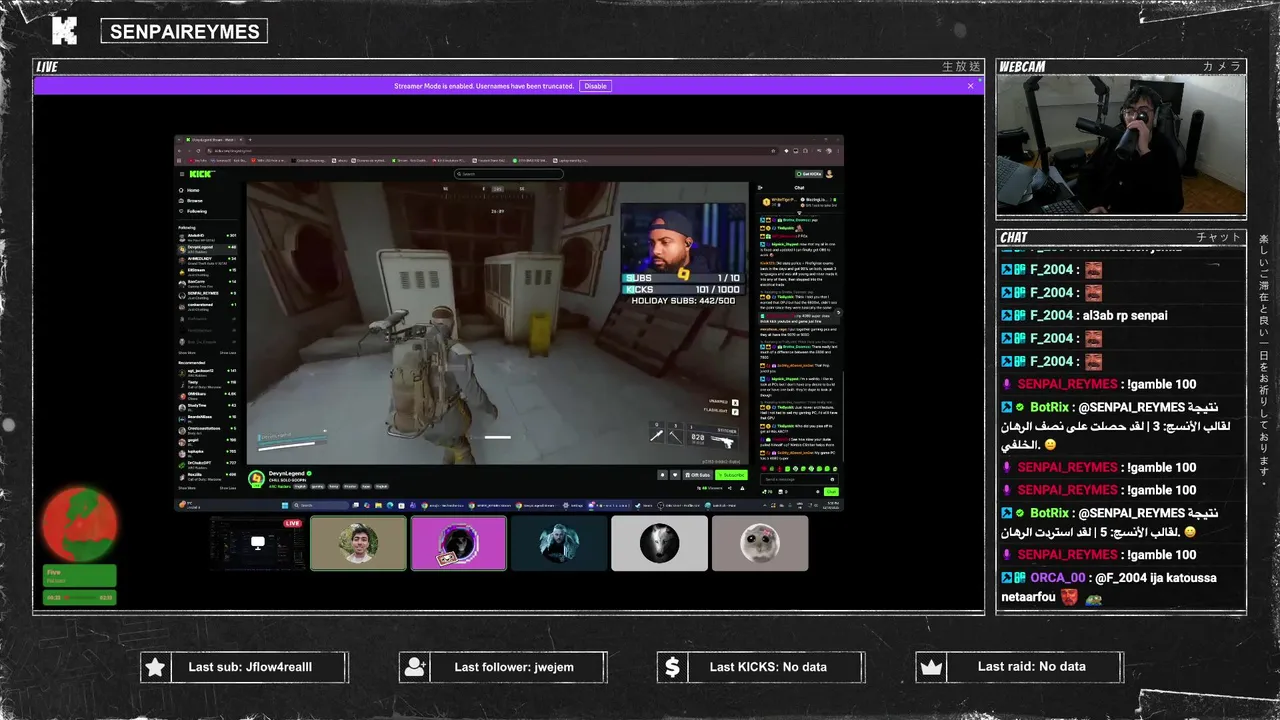Focus the Send a message chat field
The width and height of the screenshot is (1280, 720).
(x=799, y=480)
